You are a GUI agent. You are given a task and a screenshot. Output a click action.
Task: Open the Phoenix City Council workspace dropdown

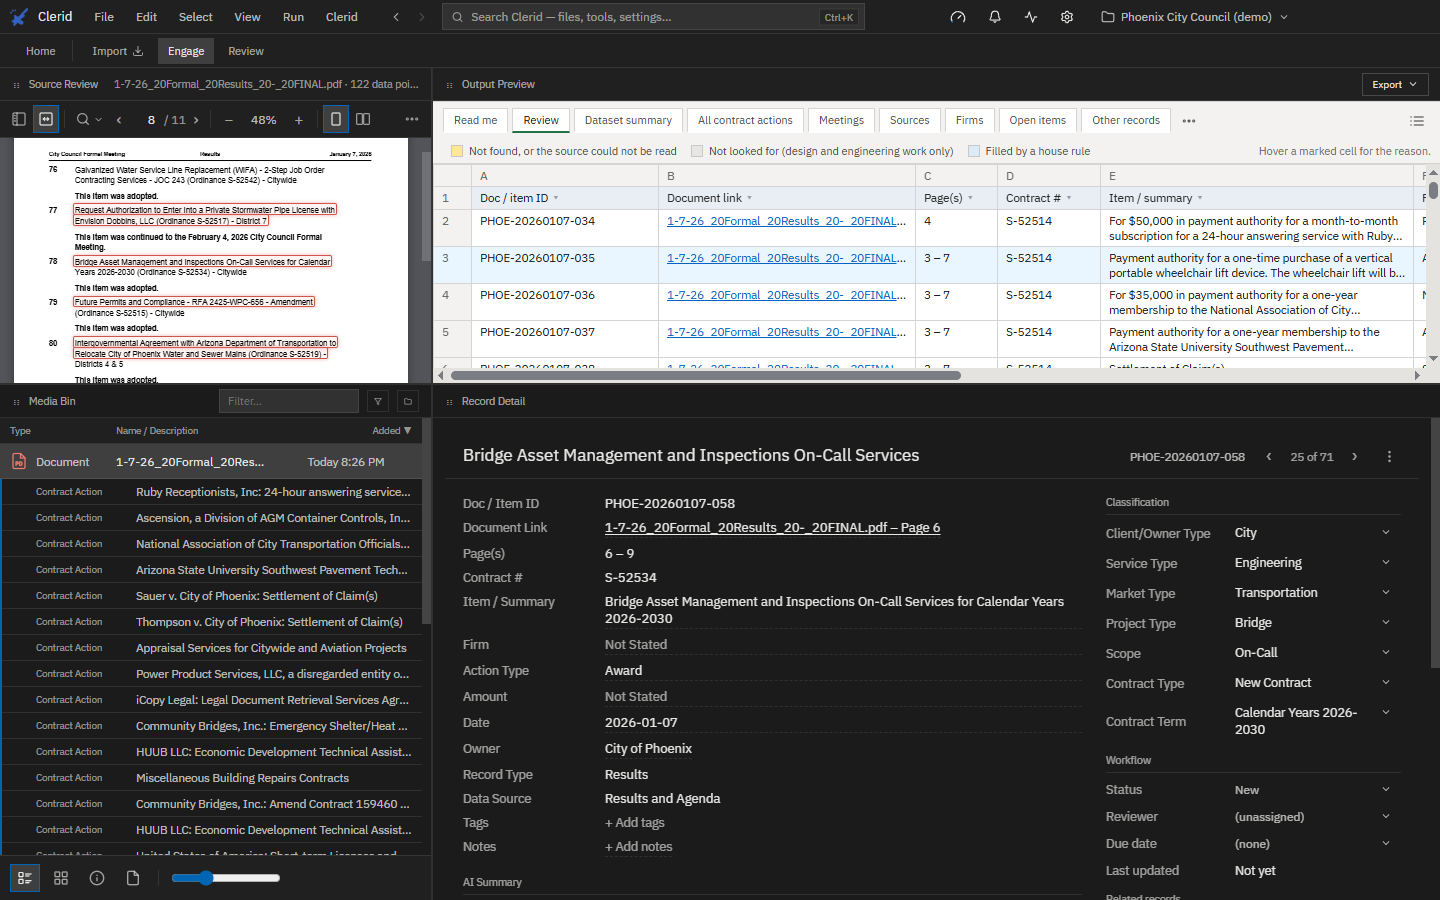point(1194,17)
